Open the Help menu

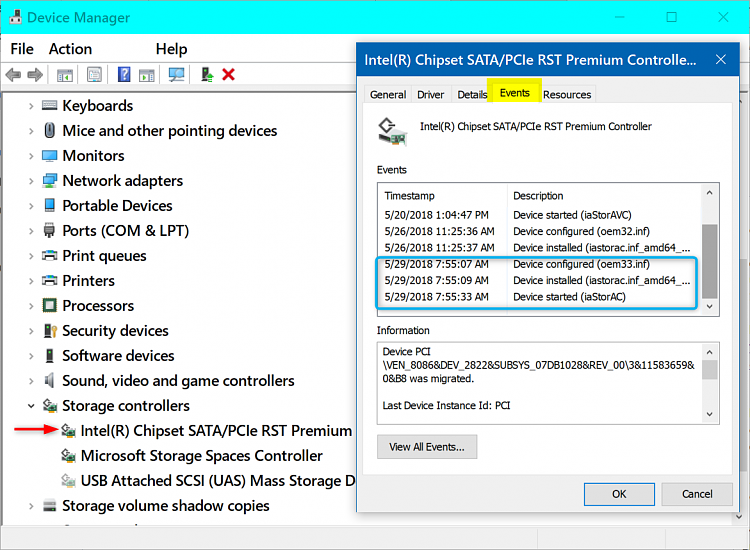(x=171, y=49)
